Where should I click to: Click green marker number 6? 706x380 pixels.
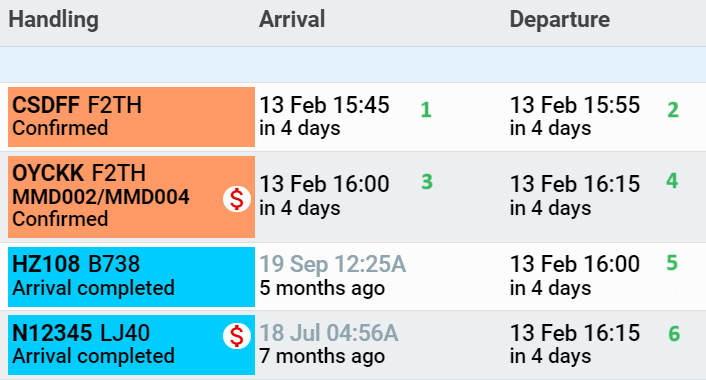coord(674,334)
